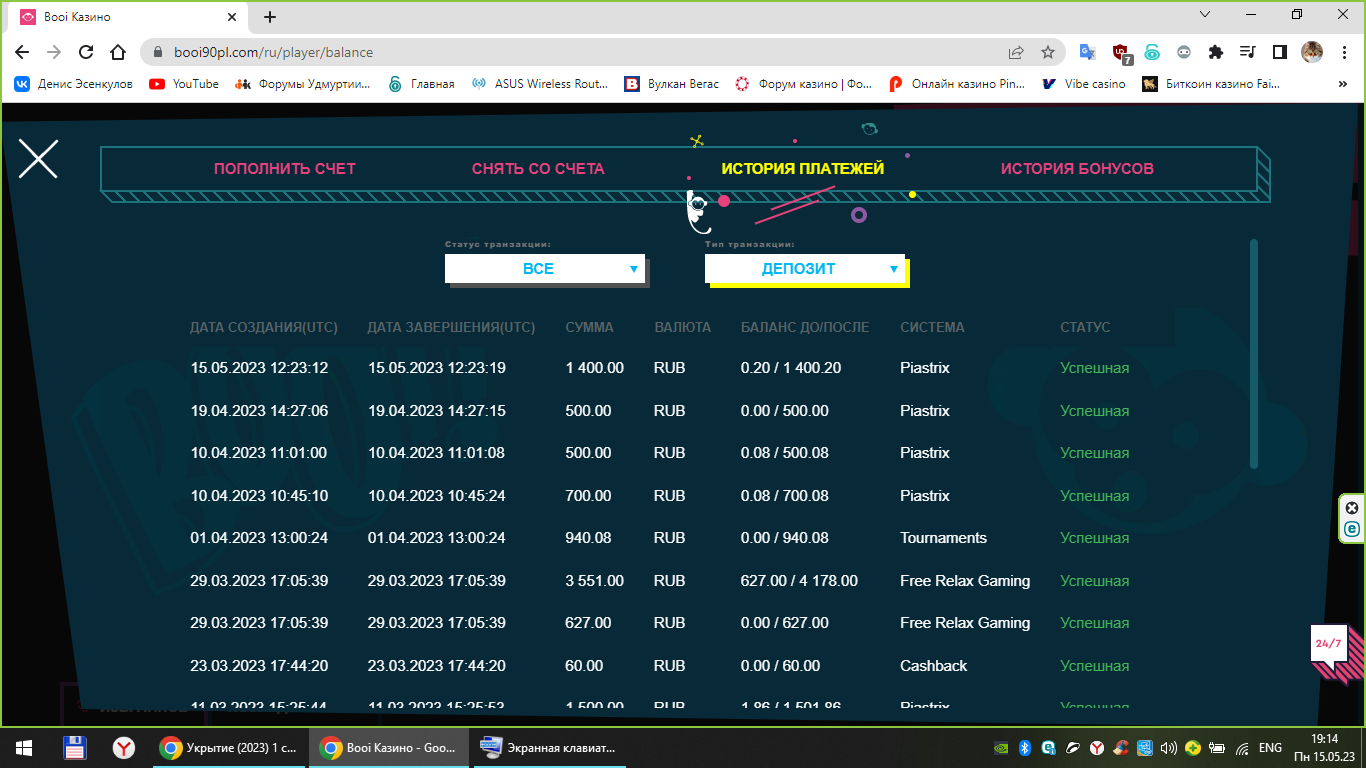Image resolution: width=1366 pixels, height=768 pixels.
Task: Expand the transaction type dropdown 'ДЕПОЗИТ'
Action: [x=805, y=268]
